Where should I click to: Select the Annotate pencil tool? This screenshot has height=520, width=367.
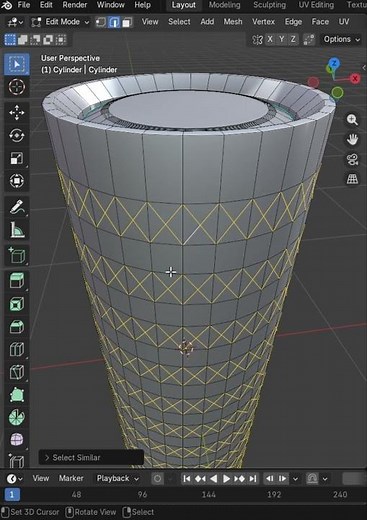tap(17, 207)
